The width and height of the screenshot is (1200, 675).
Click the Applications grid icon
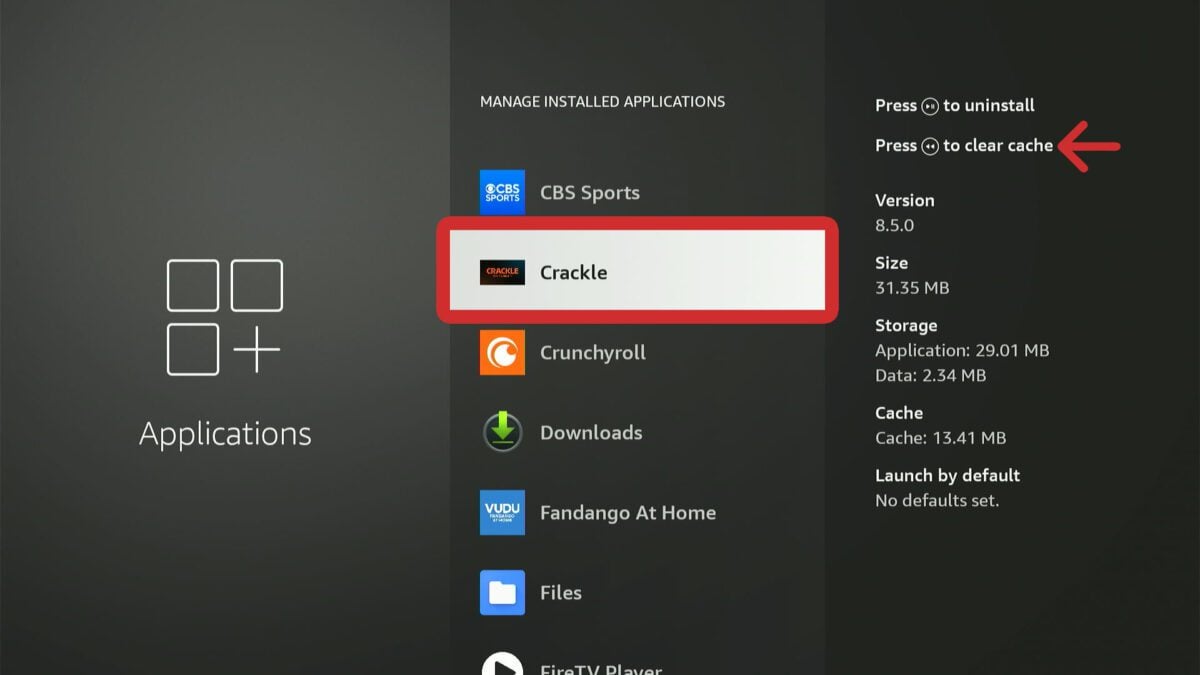pyautogui.click(x=224, y=317)
